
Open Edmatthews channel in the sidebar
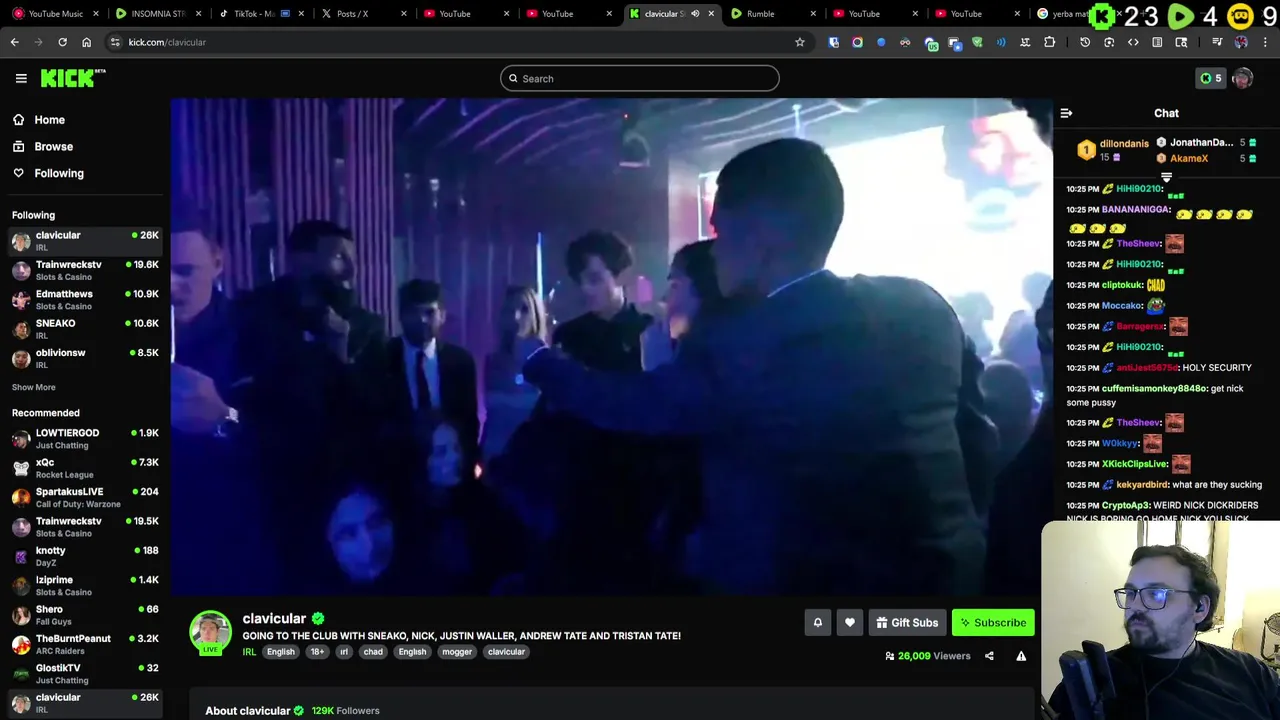tap(85, 300)
